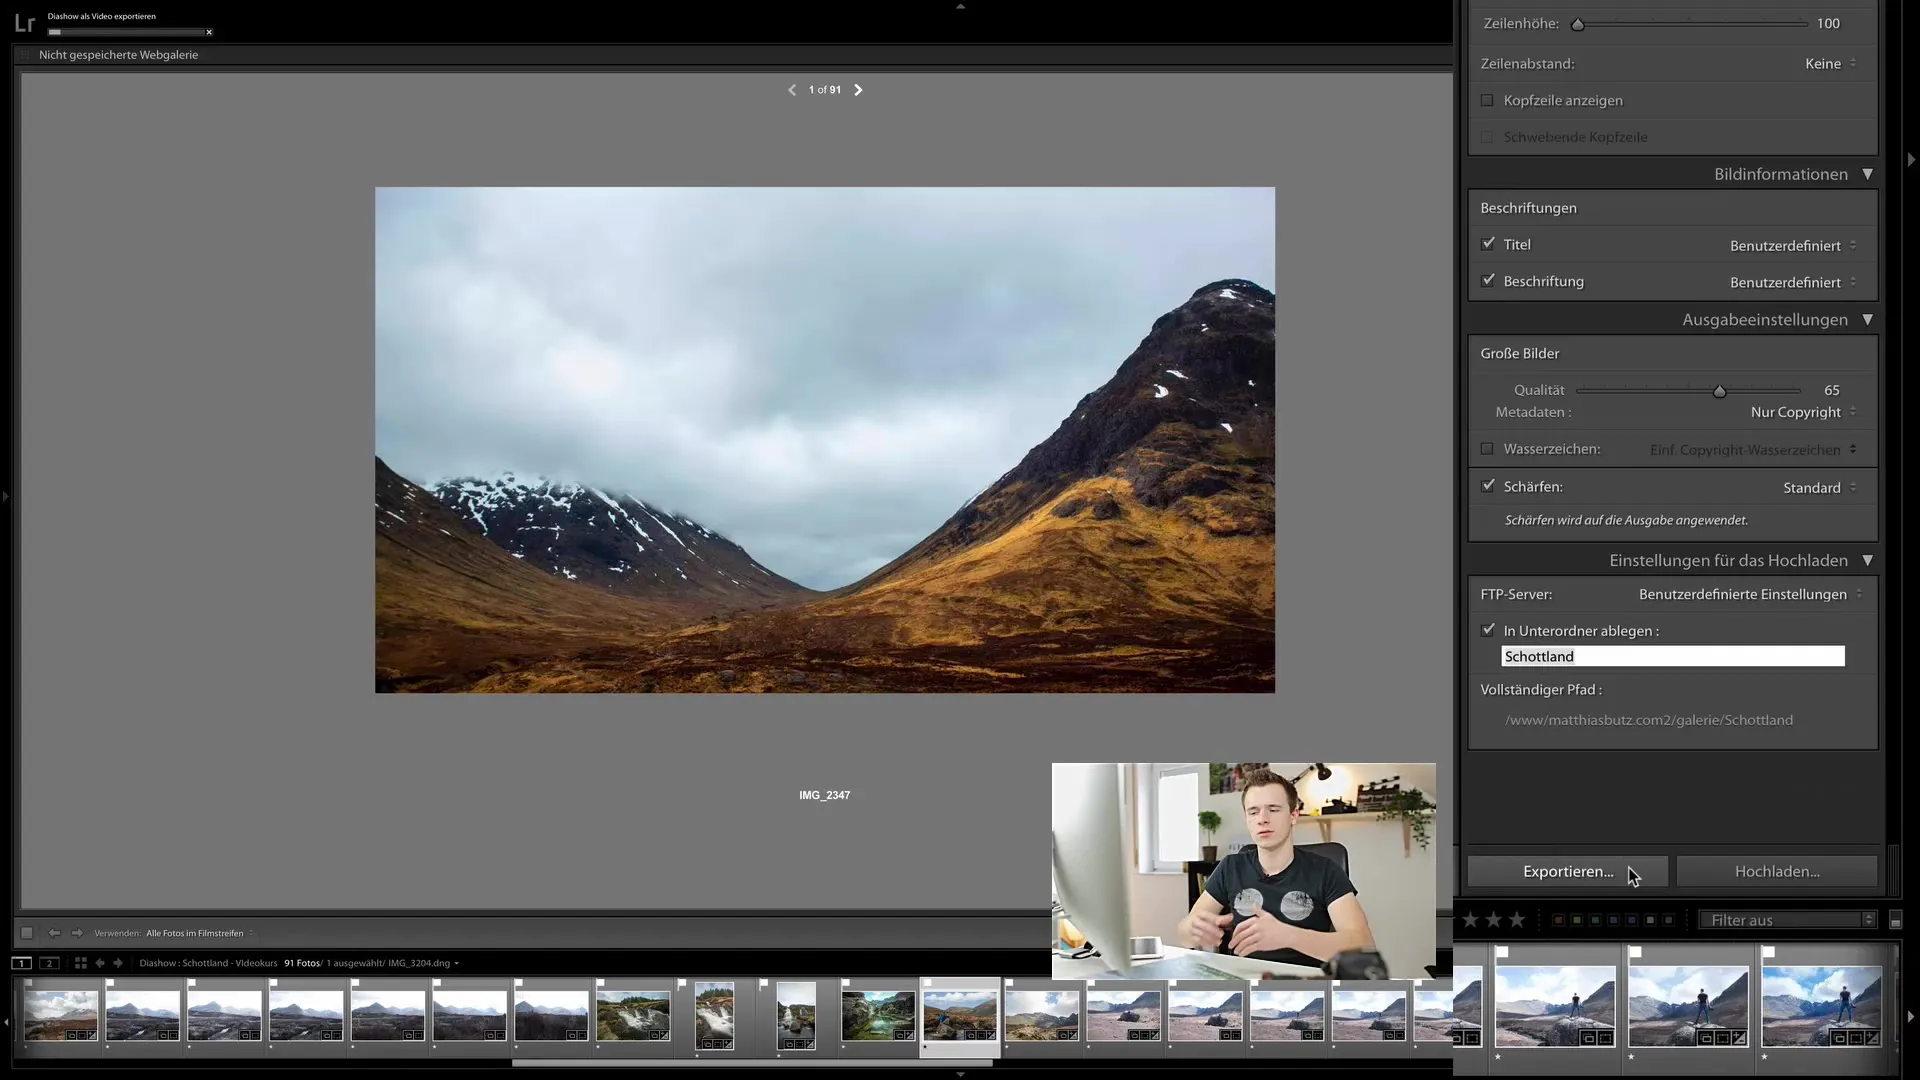1920x1080 pixels.
Task: Uncheck the Beschriftung checkbox
Action: 1488,281
